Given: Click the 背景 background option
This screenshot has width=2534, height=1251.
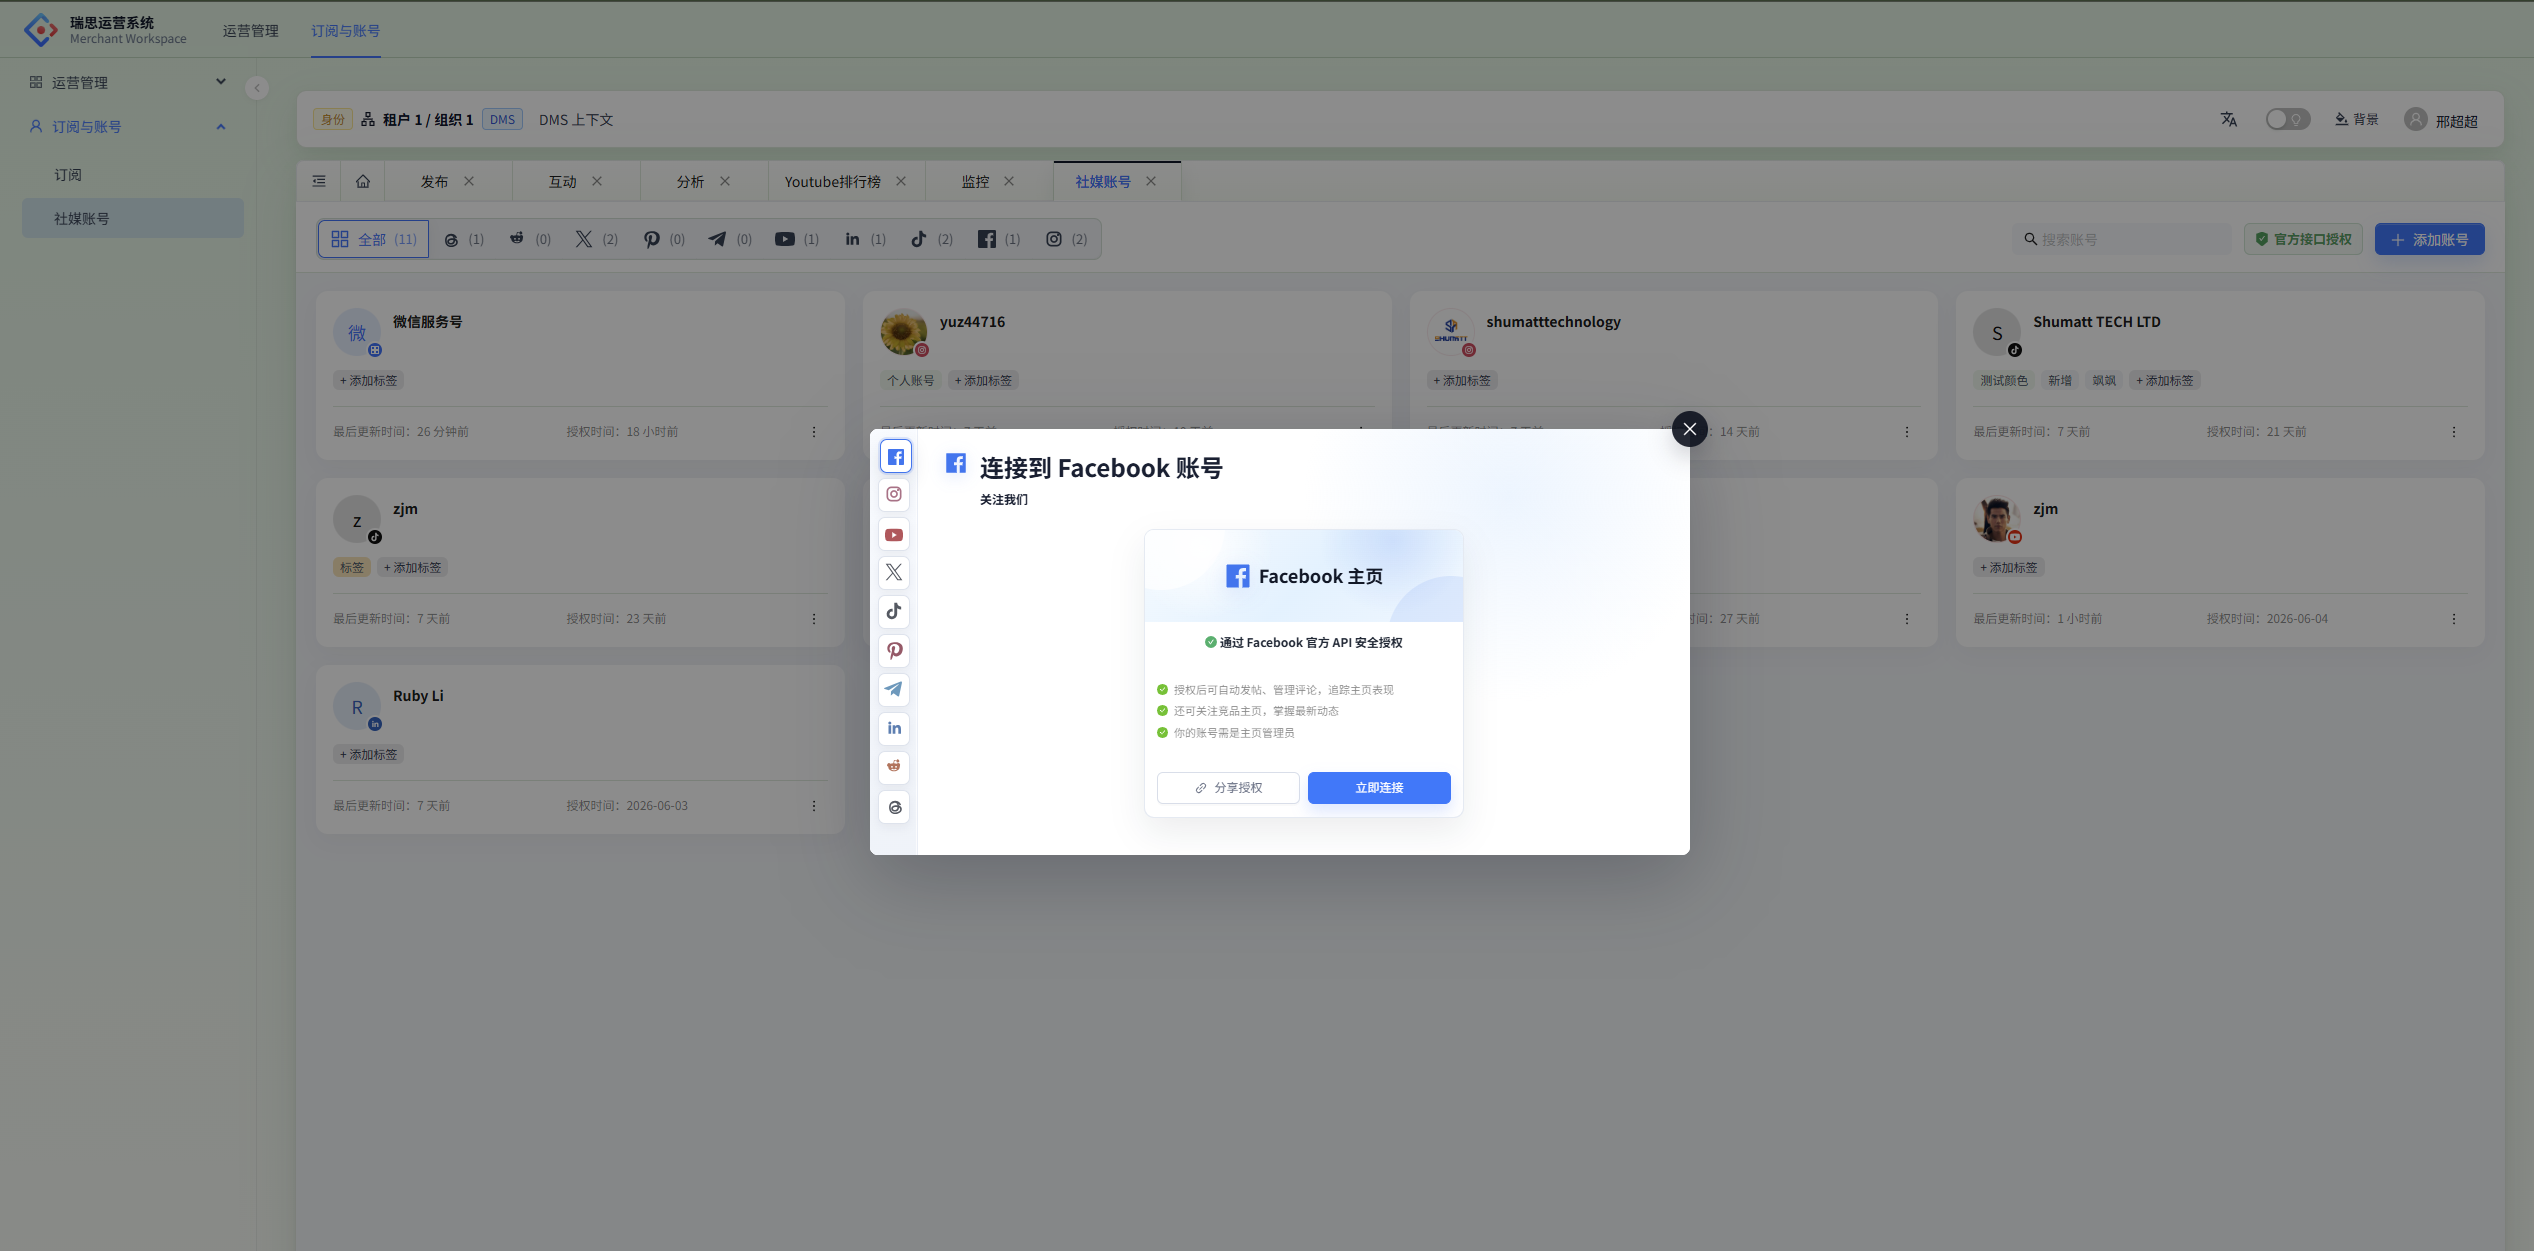Looking at the screenshot, I should pos(2357,120).
